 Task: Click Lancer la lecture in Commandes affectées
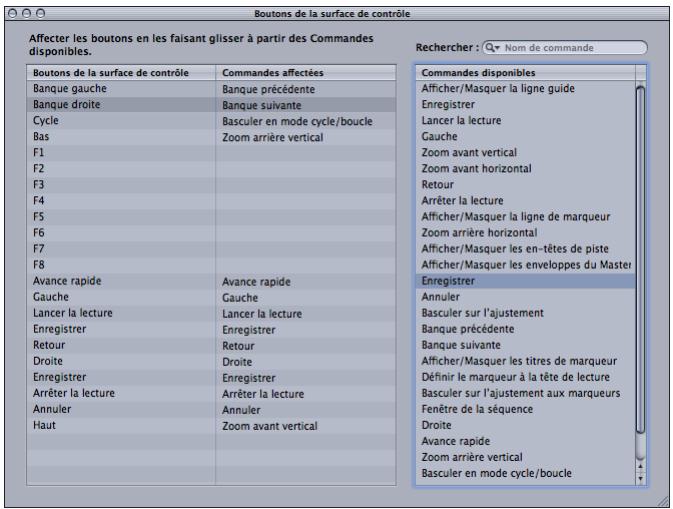[262, 314]
